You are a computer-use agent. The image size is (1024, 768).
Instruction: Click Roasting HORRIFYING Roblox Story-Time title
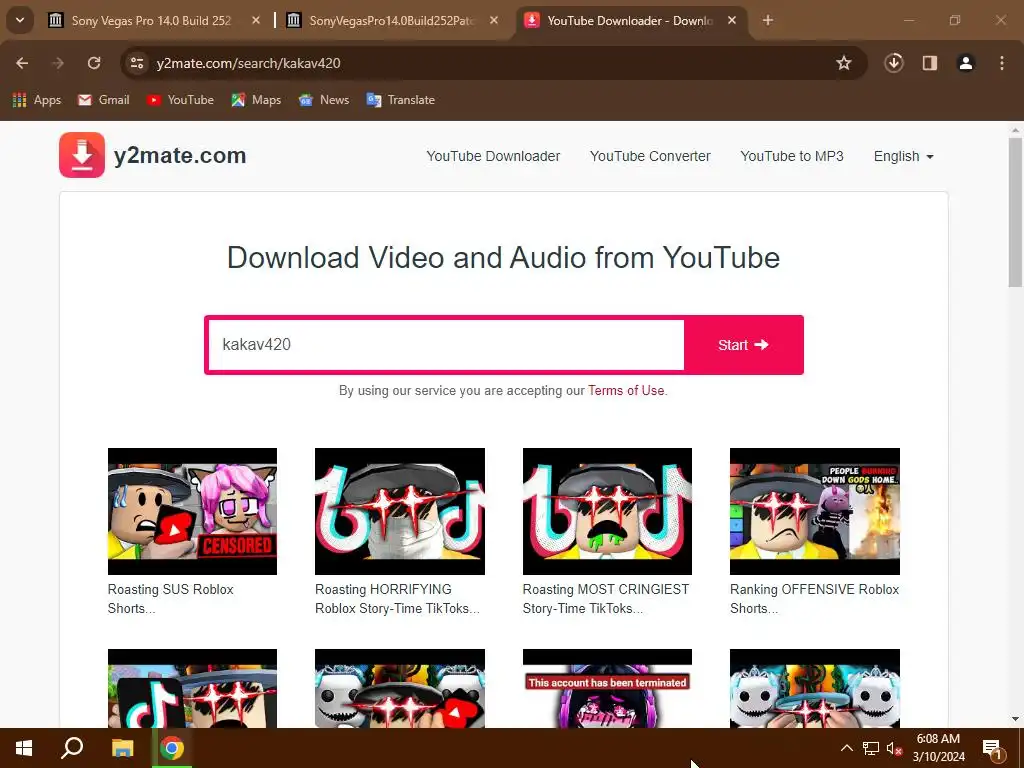(397, 599)
